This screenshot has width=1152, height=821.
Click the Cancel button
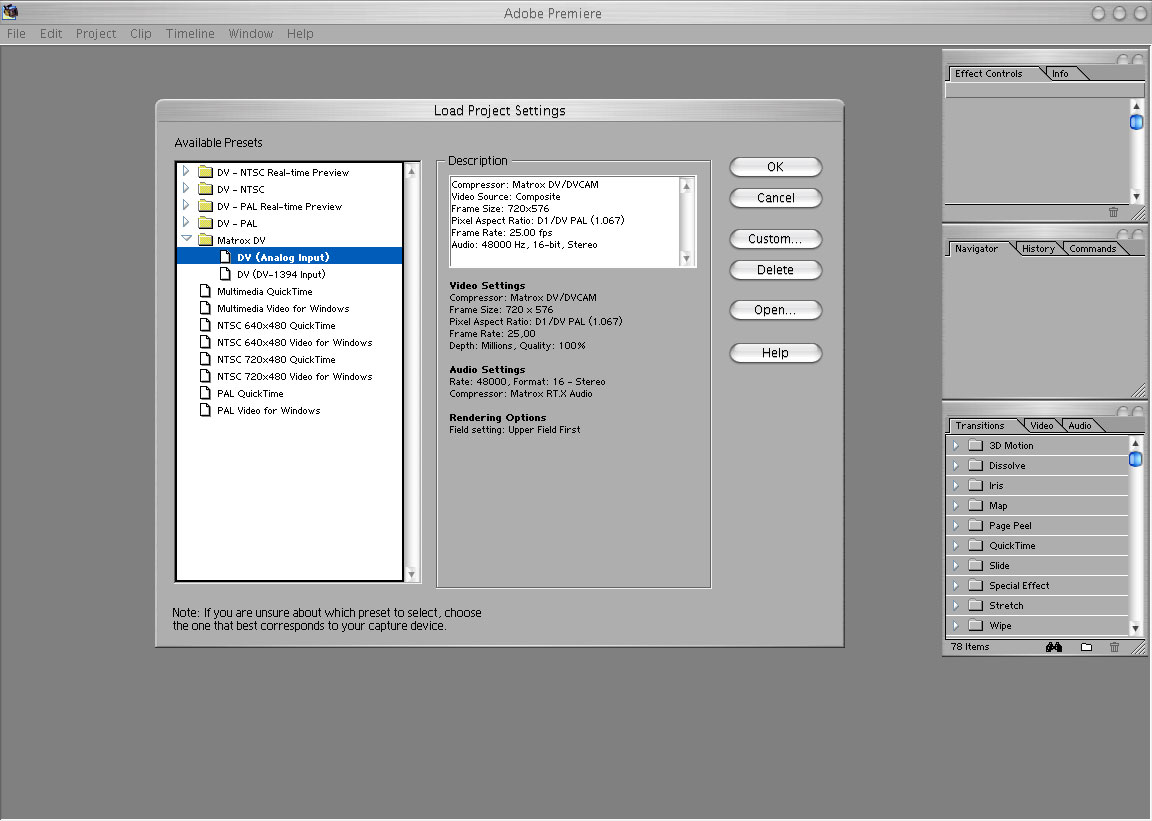pos(775,198)
